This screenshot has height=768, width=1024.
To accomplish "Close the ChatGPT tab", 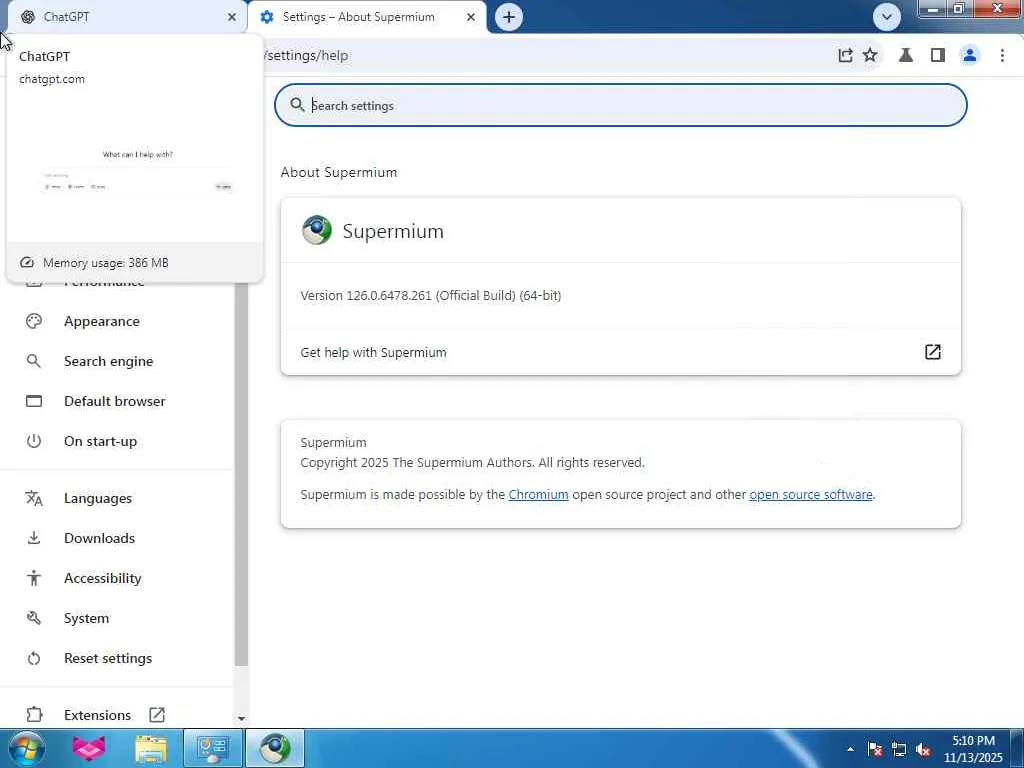I will tap(232, 17).
